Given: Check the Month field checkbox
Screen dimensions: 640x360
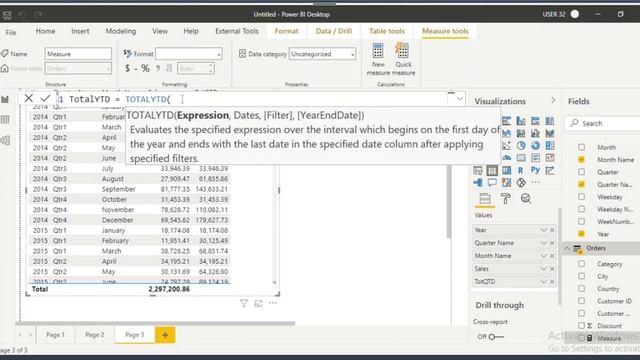Looking at the screenshot, I should (581, 147).
